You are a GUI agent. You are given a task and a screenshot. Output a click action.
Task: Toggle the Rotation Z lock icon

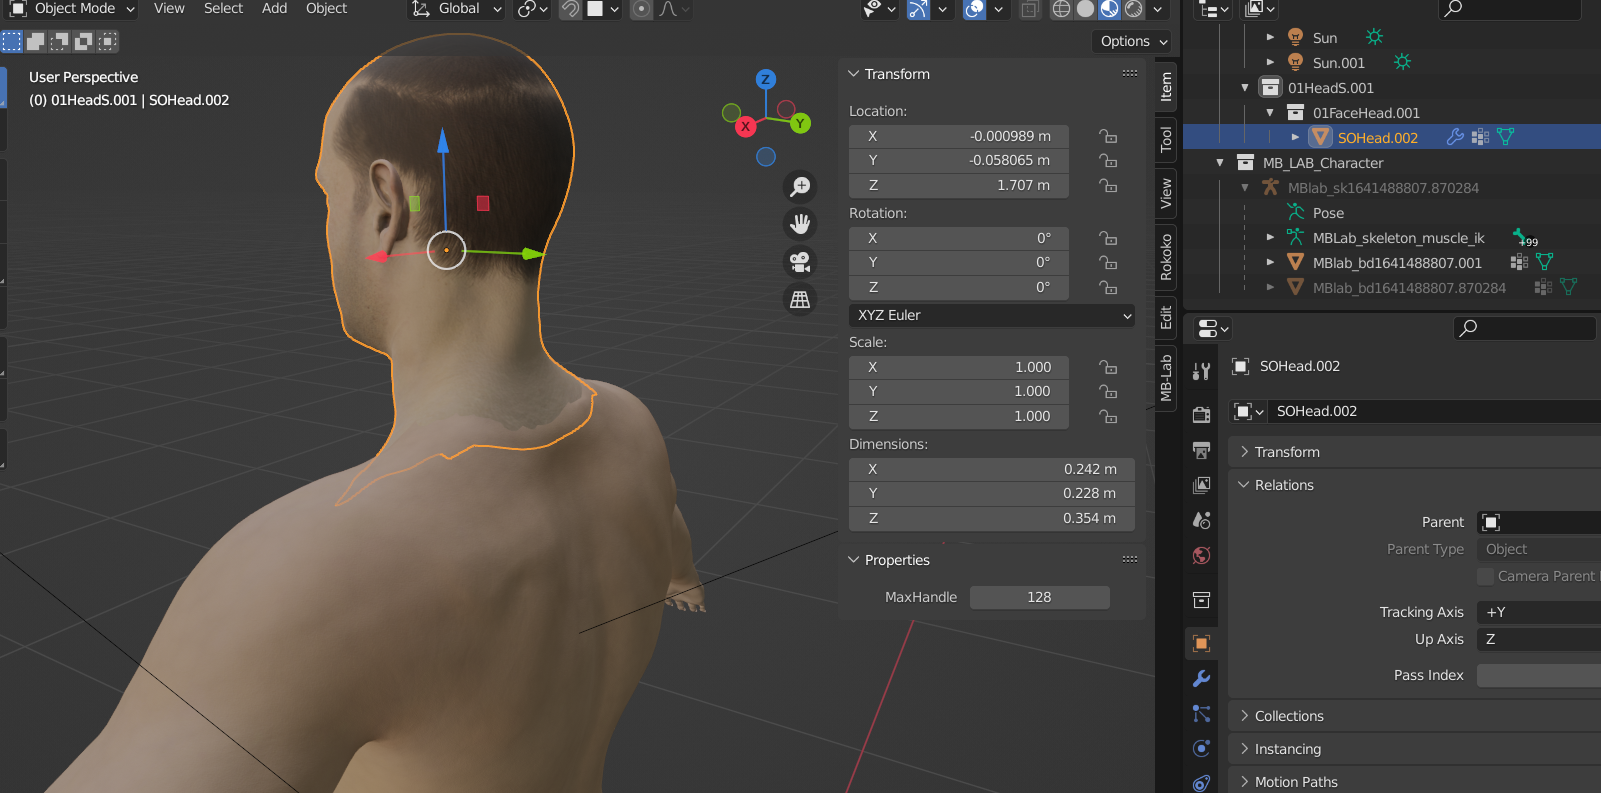click(x=1107, y=287)
